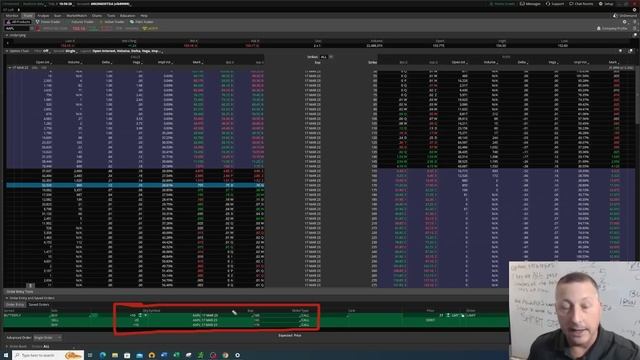Open the Forex Trader sub-tab
Image resolution: width=640 pixels, height=360 pixels.
pos(48,22)
